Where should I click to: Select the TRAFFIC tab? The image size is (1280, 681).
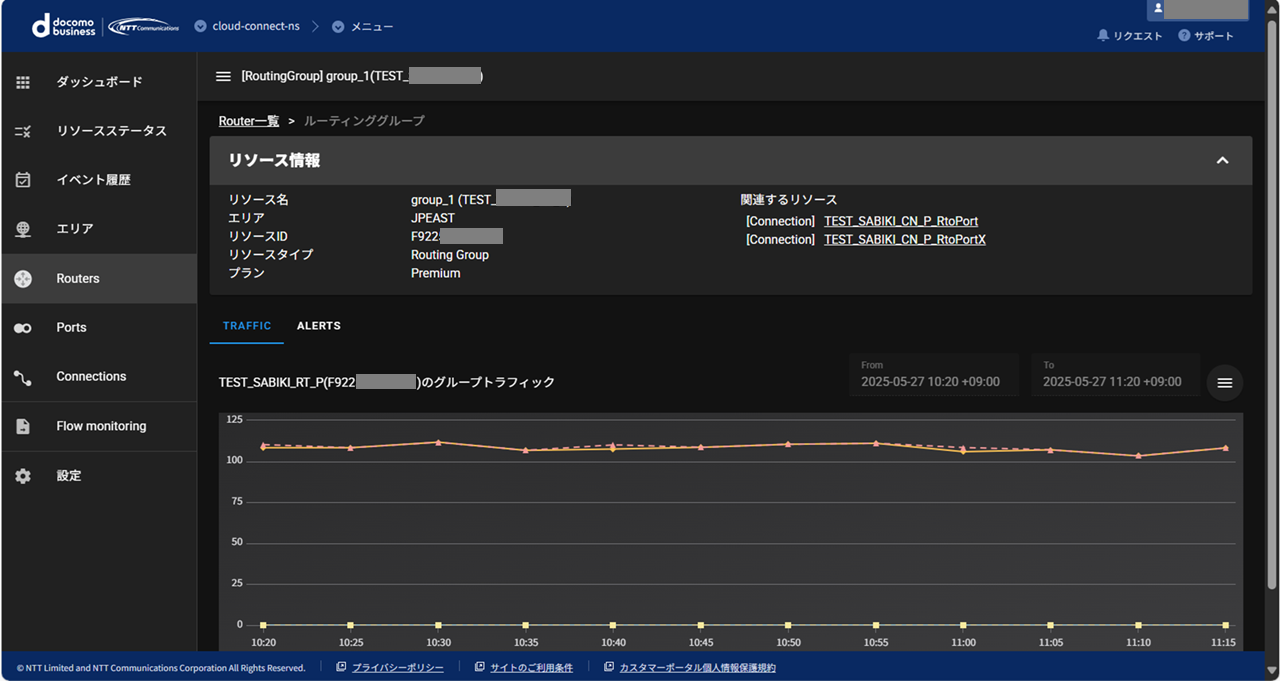pos(247,326)
